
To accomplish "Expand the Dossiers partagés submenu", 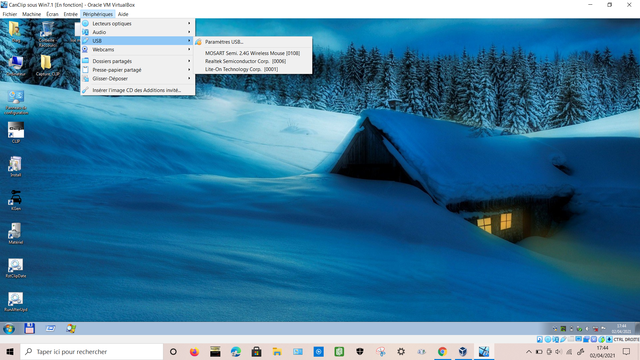I will [138, 61].
